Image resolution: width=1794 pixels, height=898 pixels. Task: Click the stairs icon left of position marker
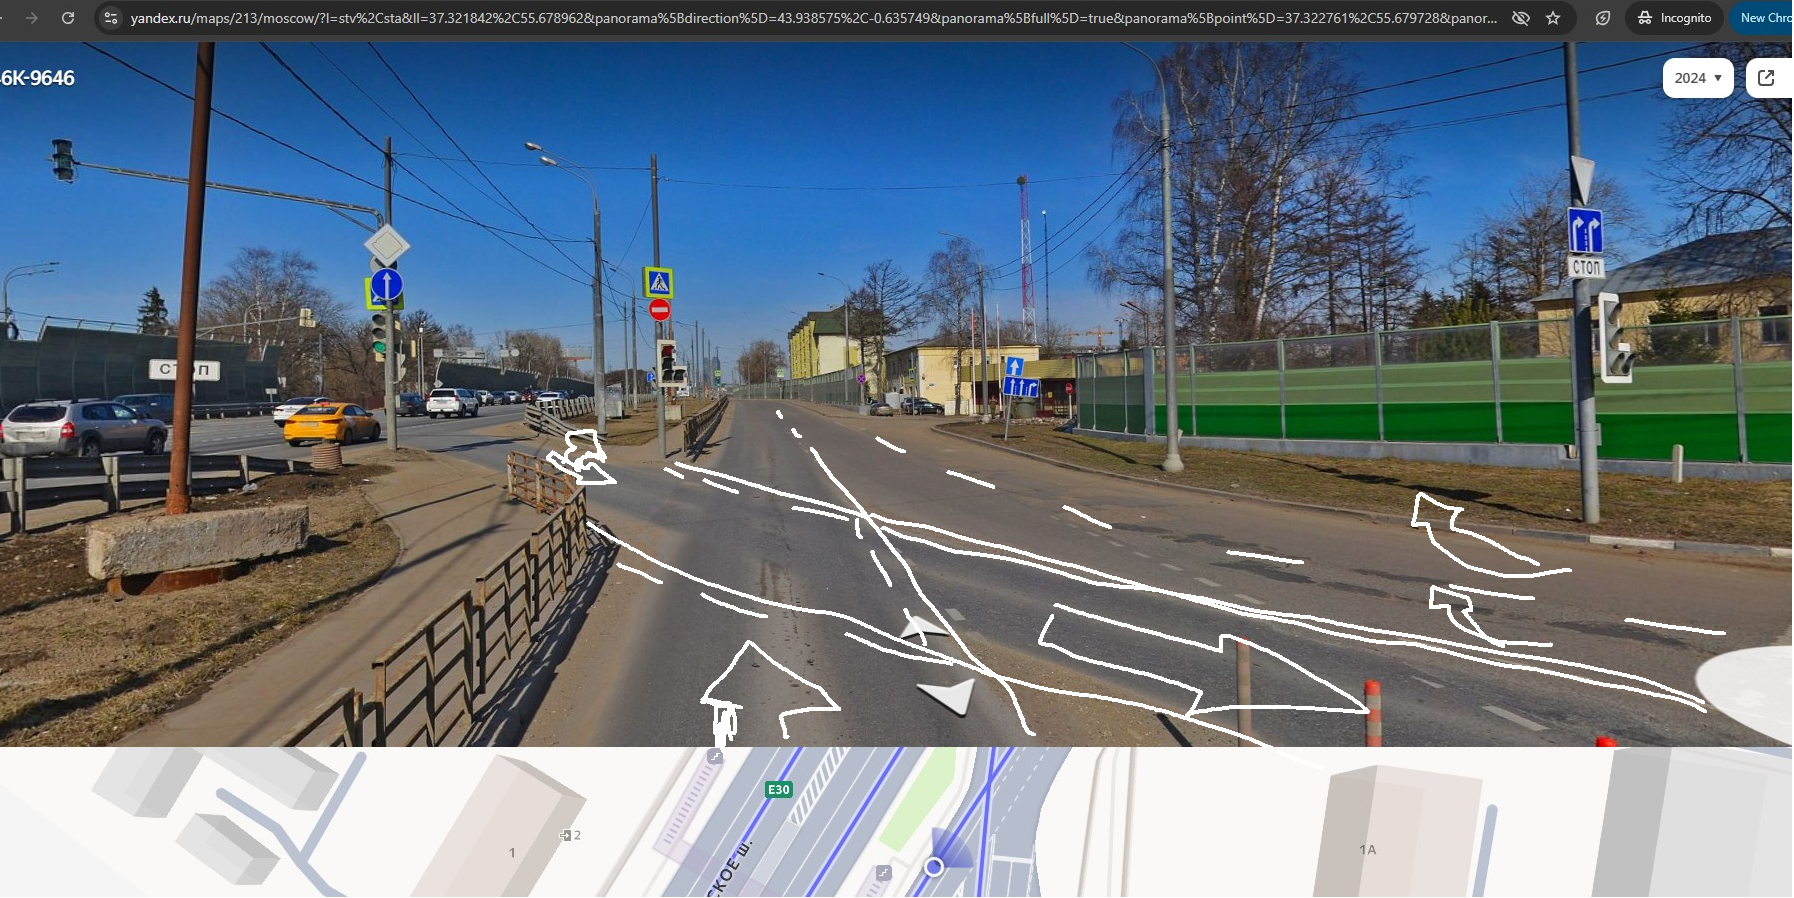(883, 873)
